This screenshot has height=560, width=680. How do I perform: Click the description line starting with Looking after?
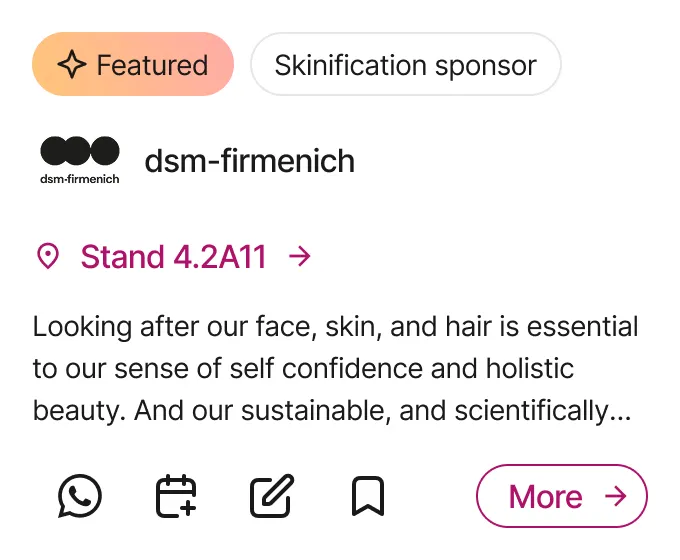335,326
